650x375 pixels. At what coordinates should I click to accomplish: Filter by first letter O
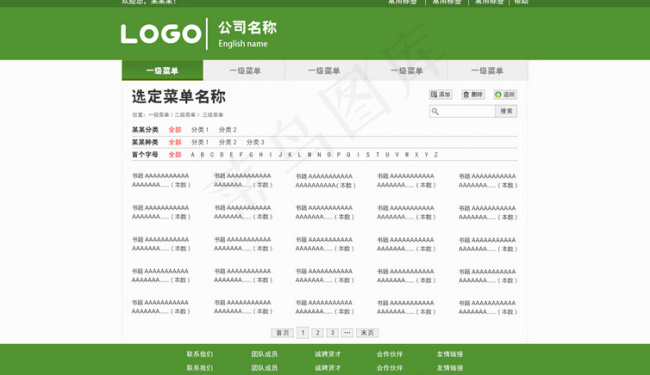[329, 155]
